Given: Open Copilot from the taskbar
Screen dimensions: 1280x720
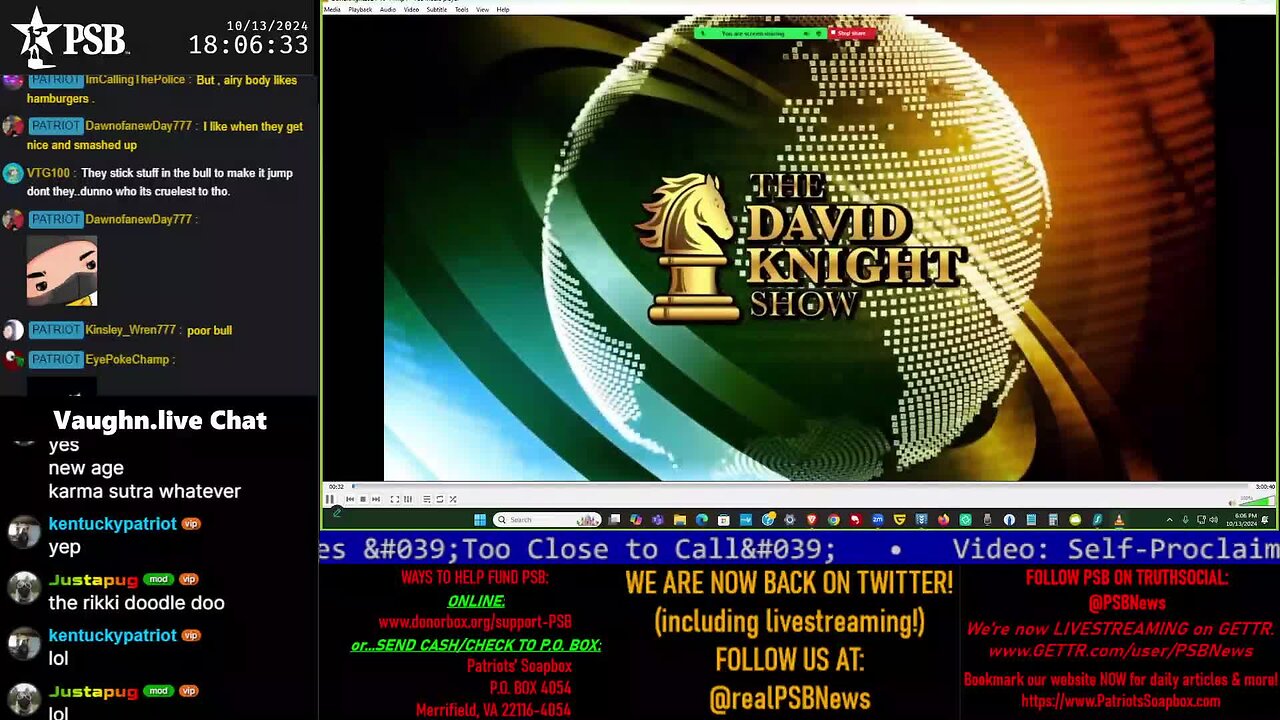Looking at the screenshot, I should 636,519.
